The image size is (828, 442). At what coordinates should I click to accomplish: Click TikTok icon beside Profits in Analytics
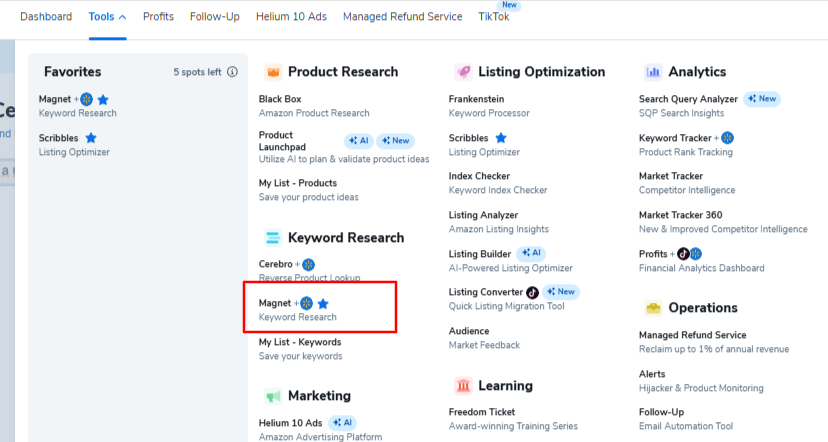(x=683, y=254)
